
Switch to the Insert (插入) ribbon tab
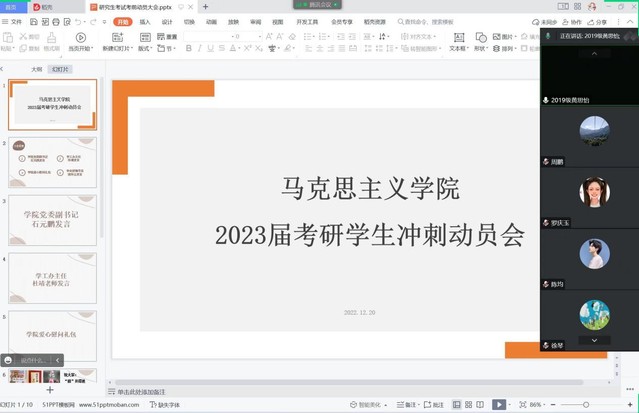(145, 21)
